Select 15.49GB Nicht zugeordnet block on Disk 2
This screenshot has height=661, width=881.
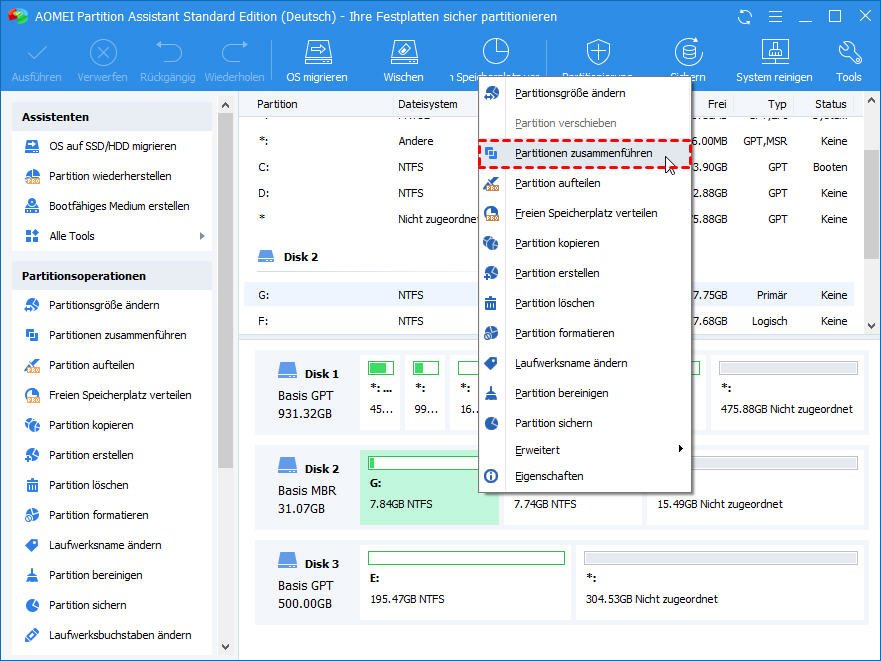pyautogui.click(x=755, y=487)
